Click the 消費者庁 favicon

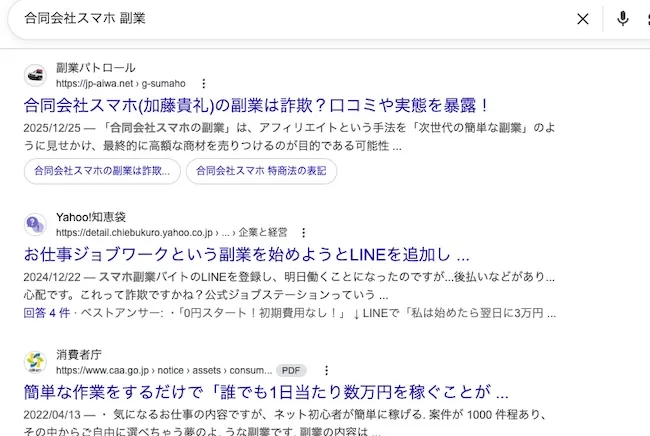click(x=35, y=362)
